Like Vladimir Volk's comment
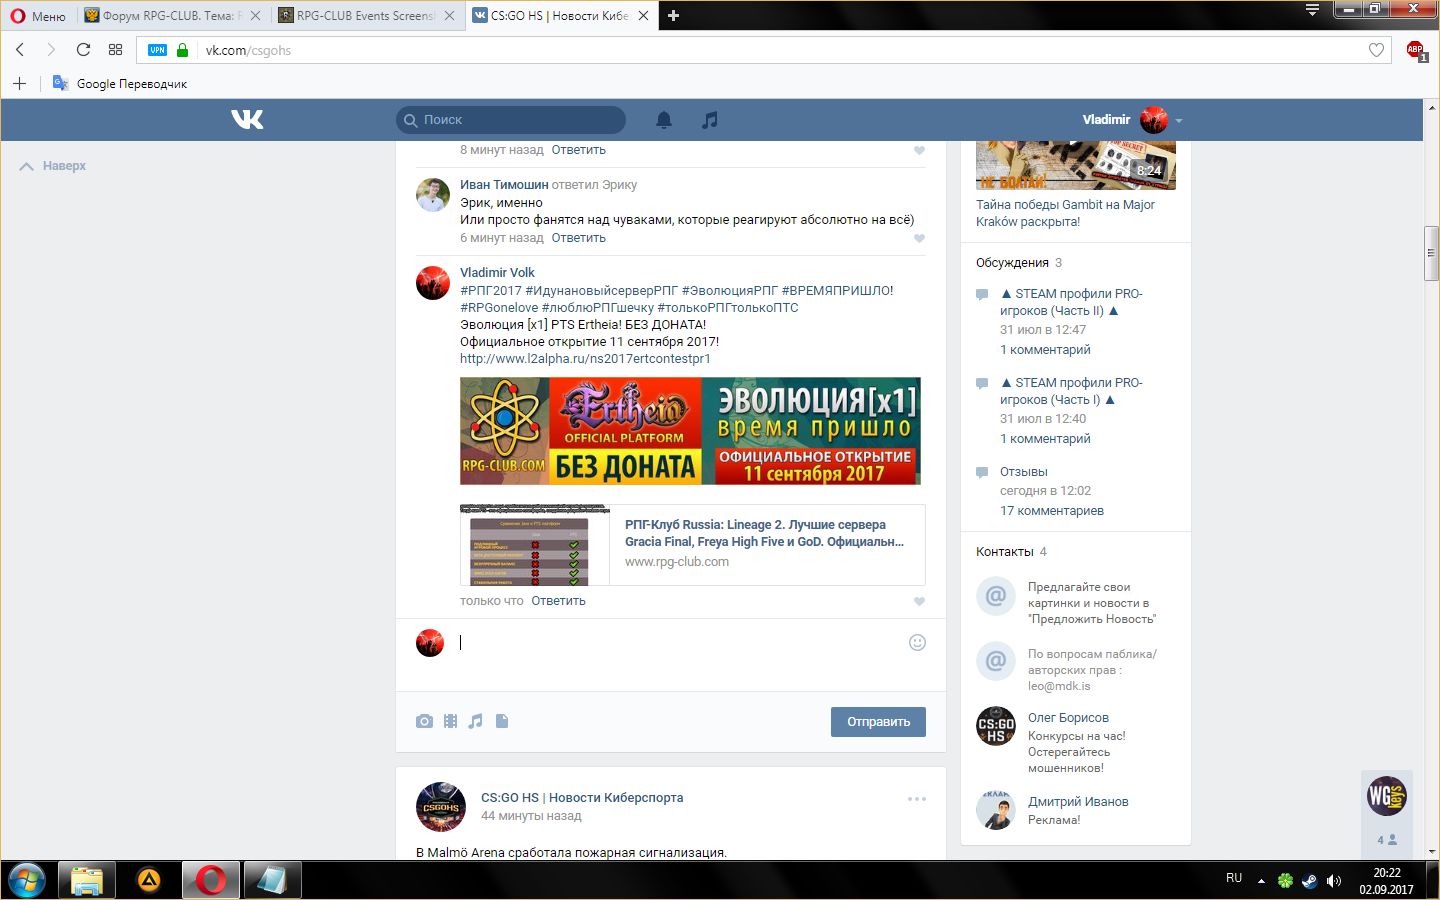Image resolution: width=1440 pixels, height=900 pixels. point(919,601)
